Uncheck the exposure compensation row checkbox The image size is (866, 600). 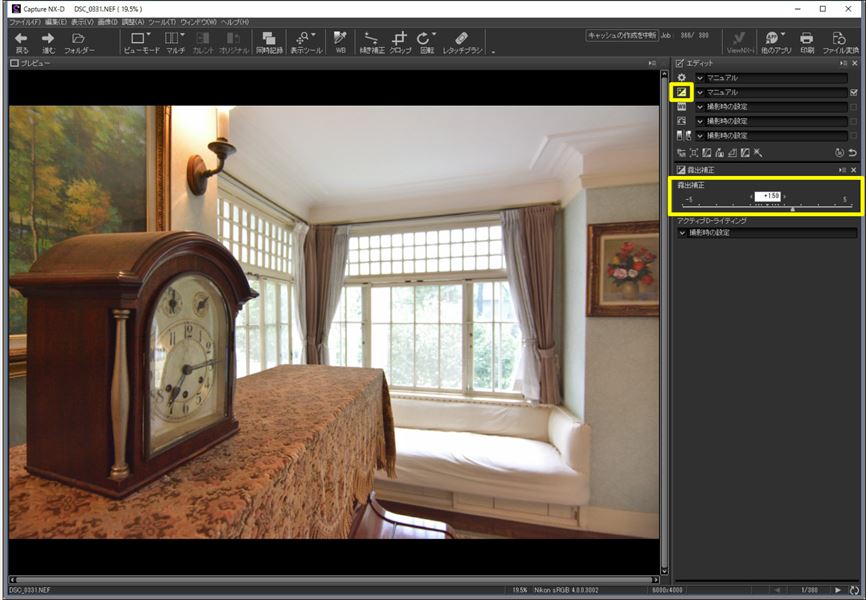click(854, 92)
